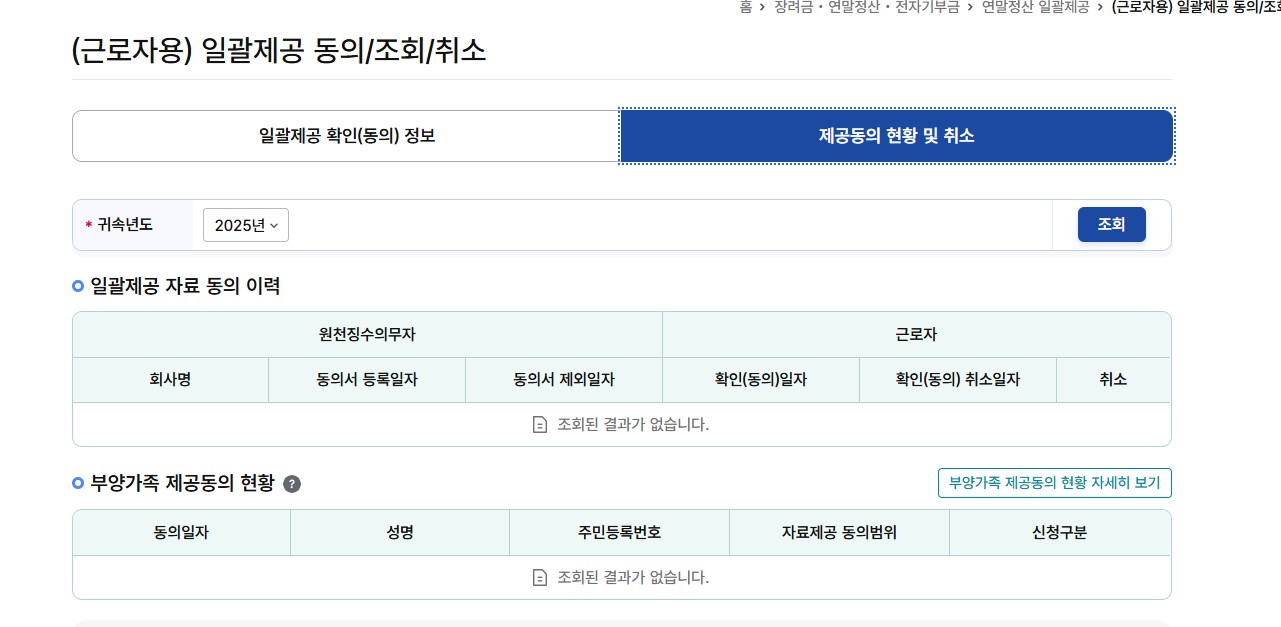Click the 신청구분 column header

click(1060, 533)
